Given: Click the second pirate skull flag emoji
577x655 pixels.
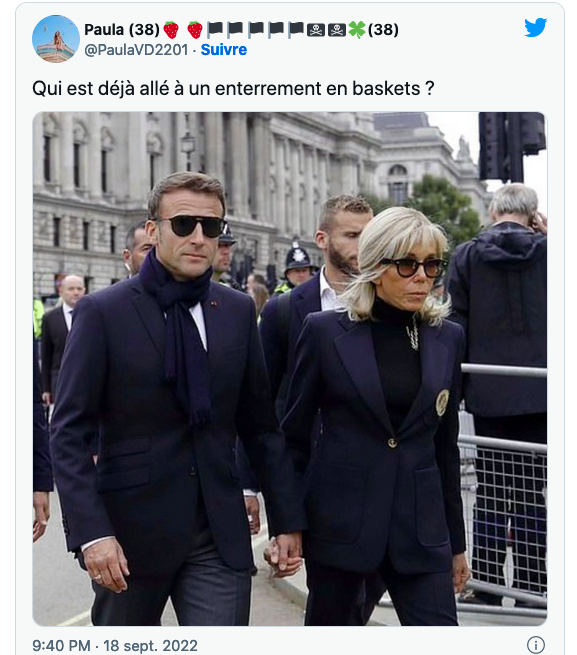Looking at the screenshot, I should pos(337,30).
